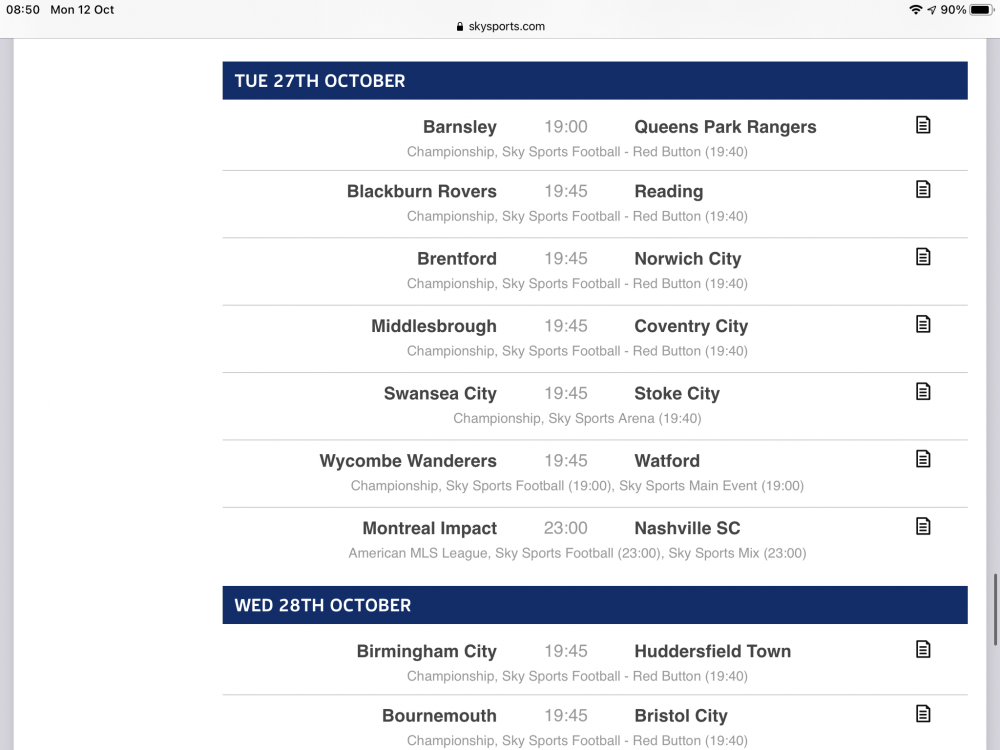Click document icon next to Wycombe v Watford
The height and width of the screenshot is (750, 1000).
pyautogui.click(x=923, y=459)
